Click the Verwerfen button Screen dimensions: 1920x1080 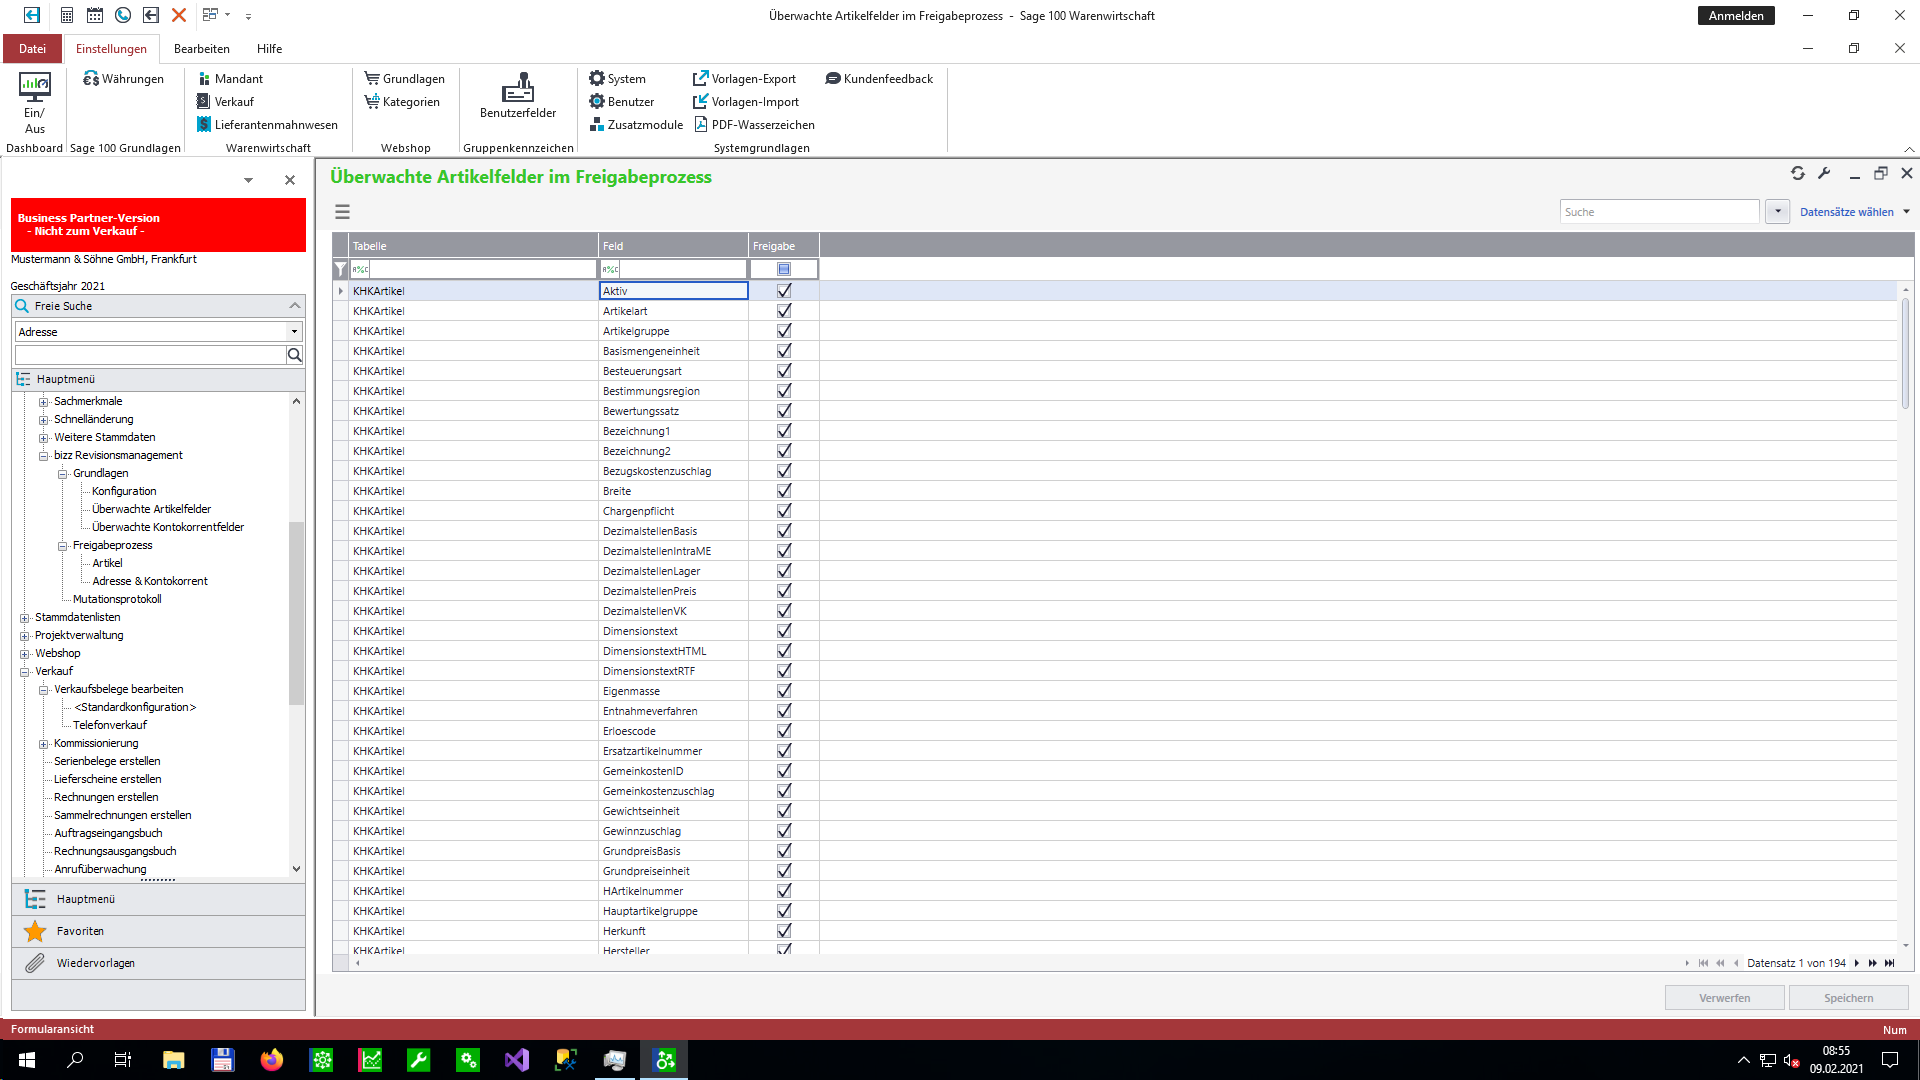(1724, 998)
